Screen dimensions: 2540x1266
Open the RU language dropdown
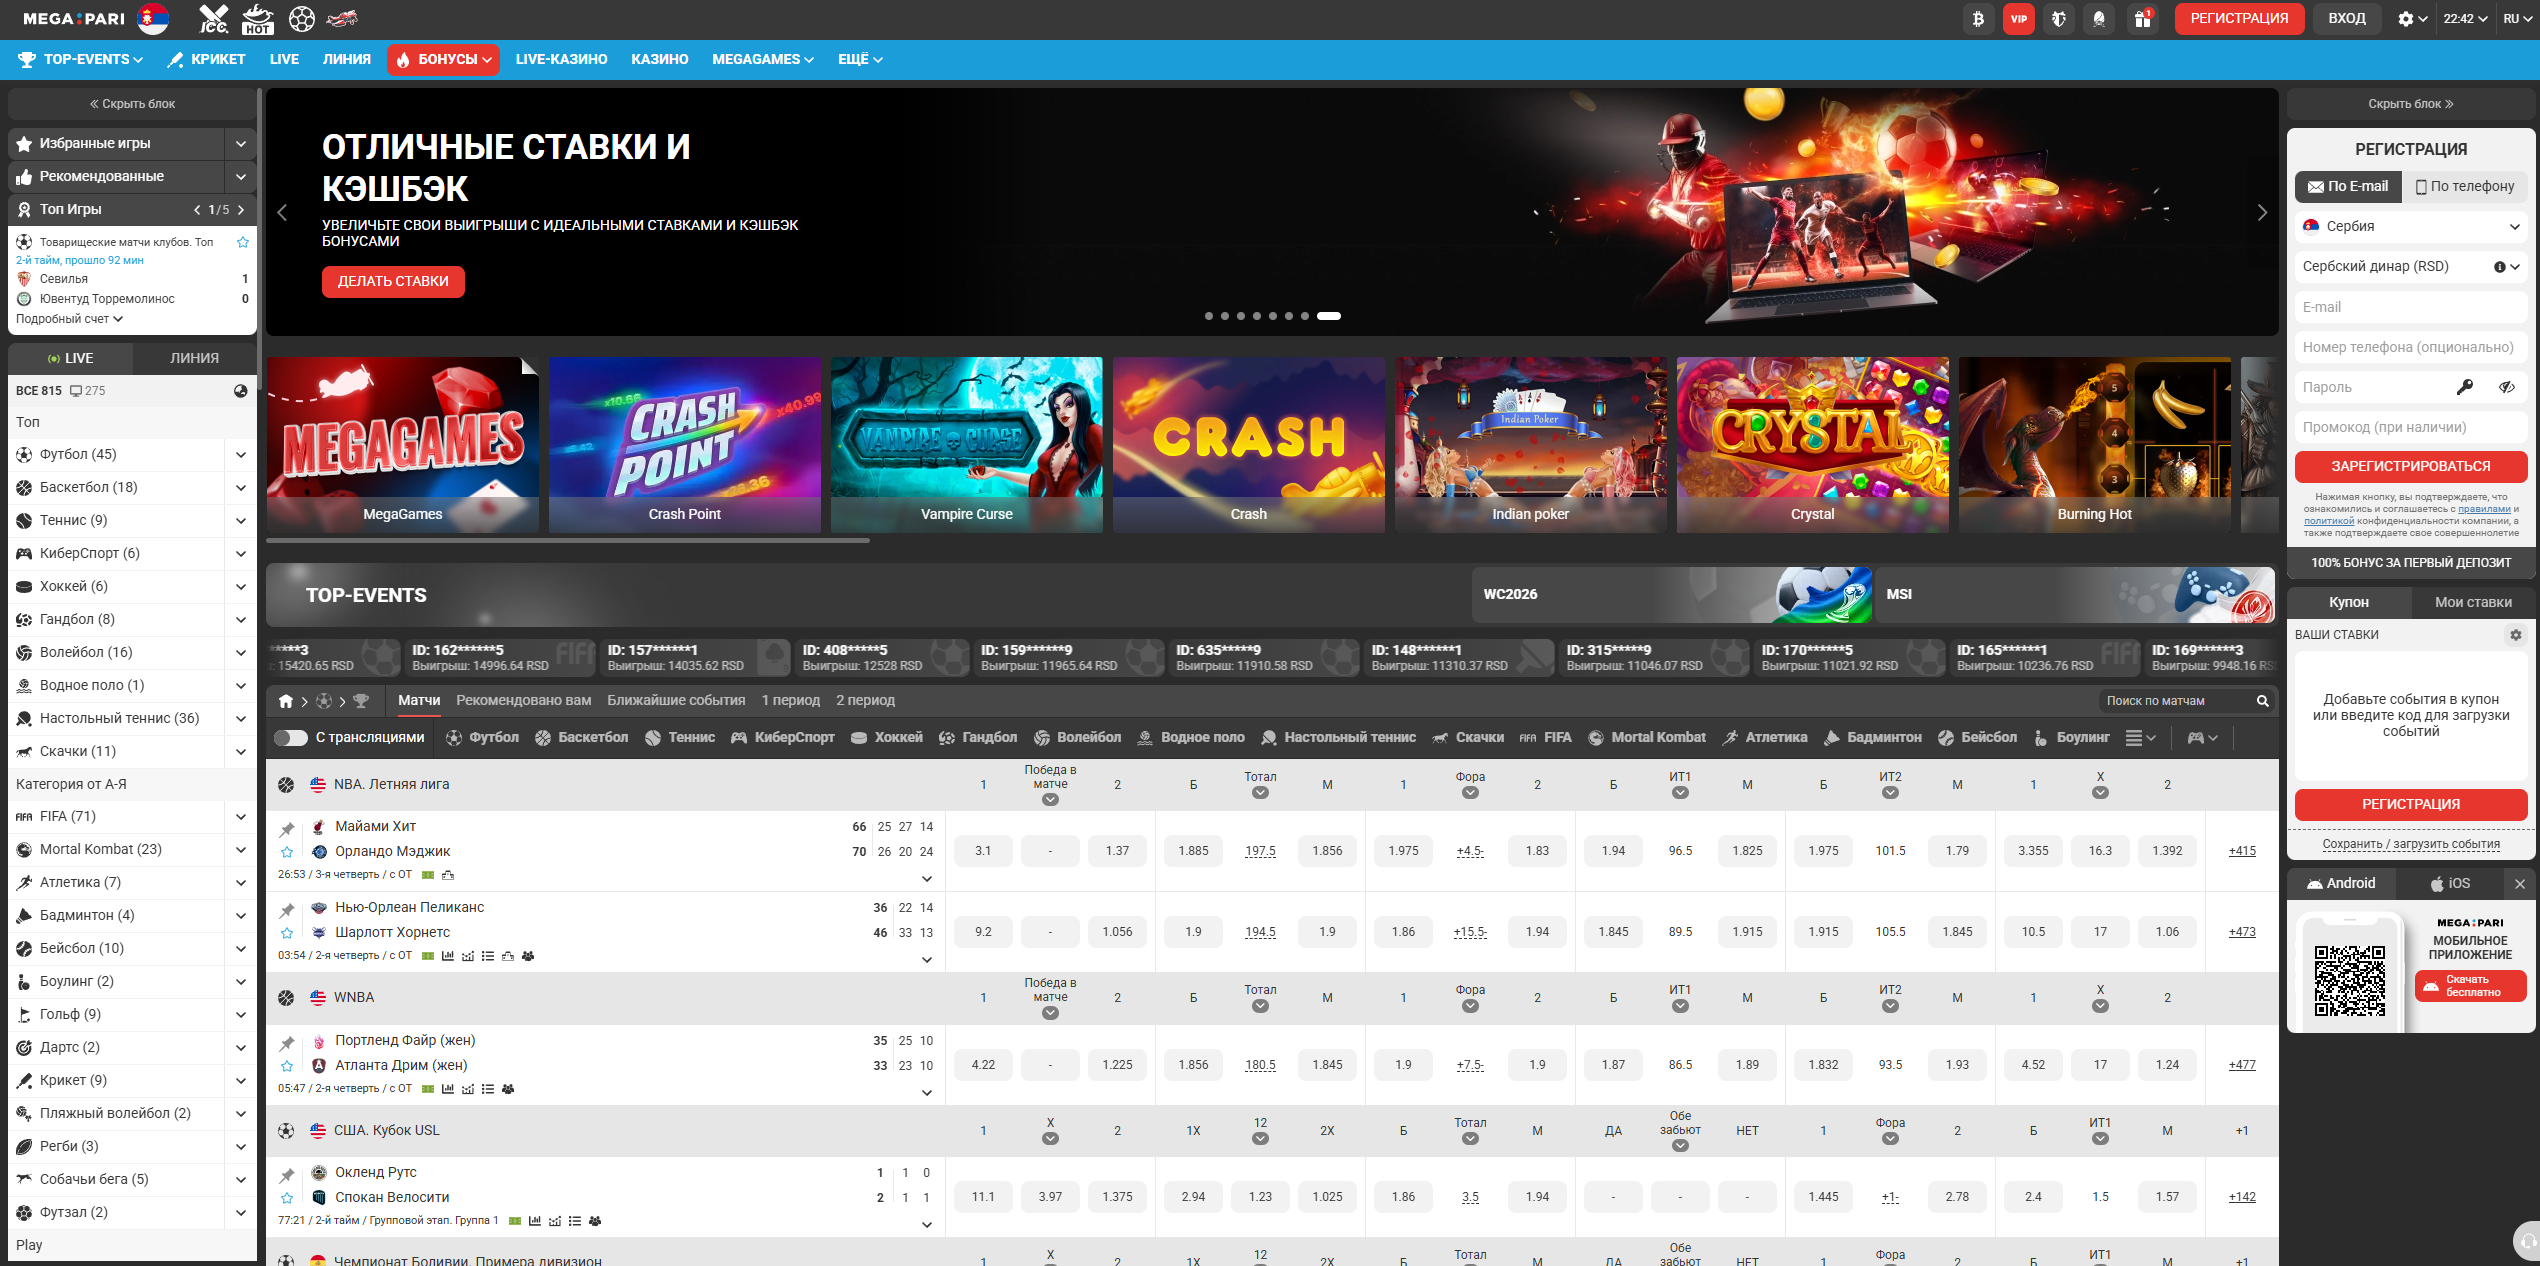(2517, 19)
